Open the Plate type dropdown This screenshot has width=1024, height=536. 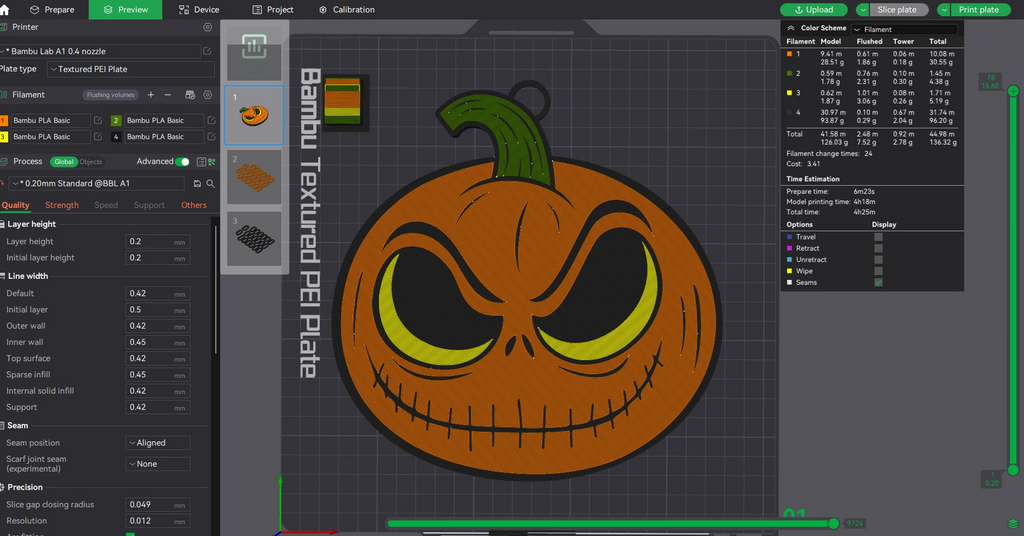[x=131, y=69]
